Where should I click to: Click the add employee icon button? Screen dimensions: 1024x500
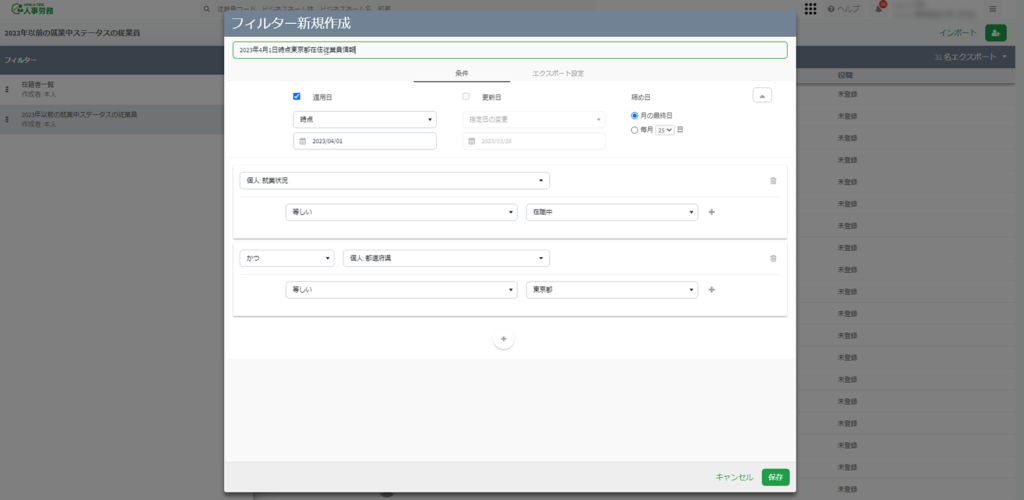click(995, 33)
